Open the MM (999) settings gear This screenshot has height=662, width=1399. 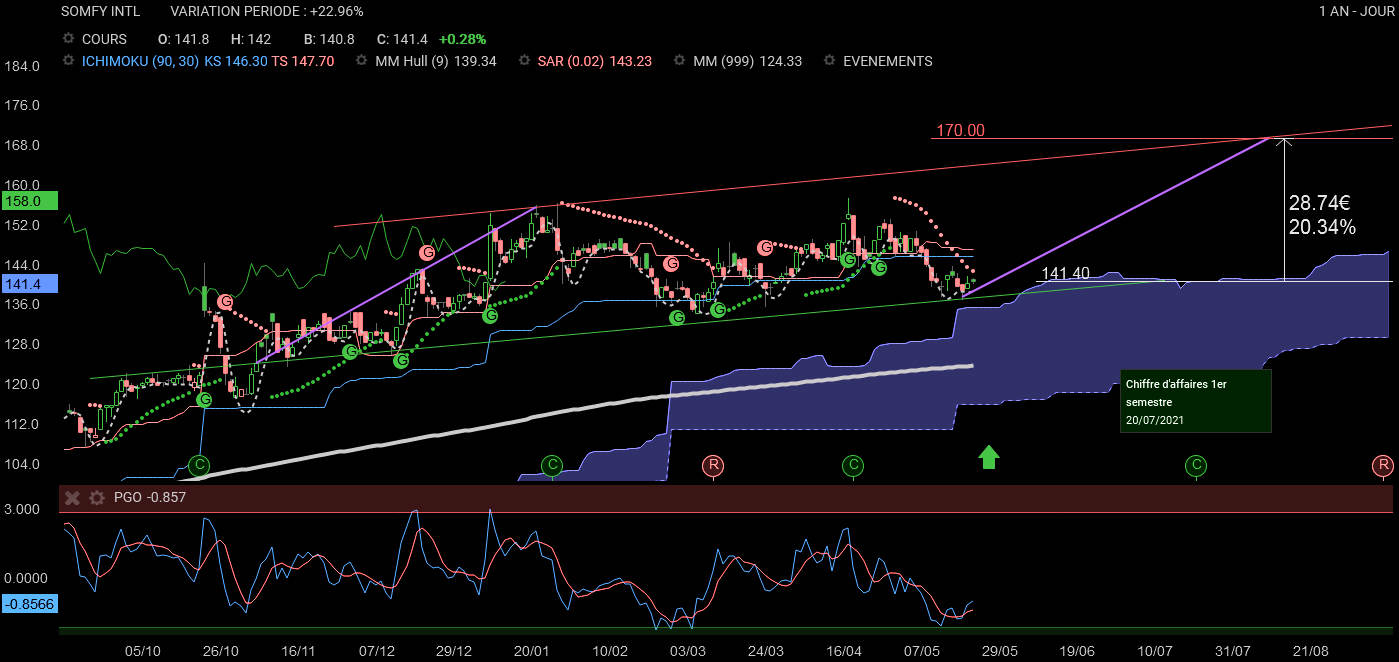[x=678, y=61]
